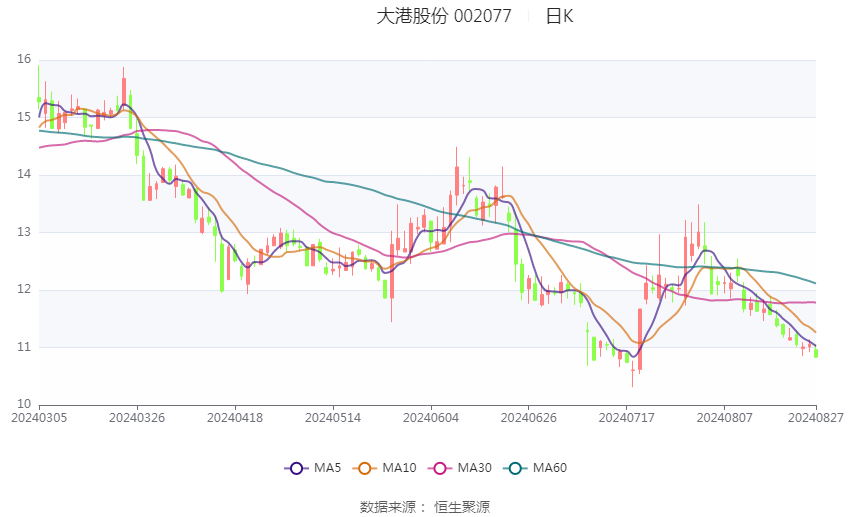The width and height of the screenshot is (850, 517).
Task: Toggle the MA10 orange legend circle icon
Action: [x=364, y=468]
